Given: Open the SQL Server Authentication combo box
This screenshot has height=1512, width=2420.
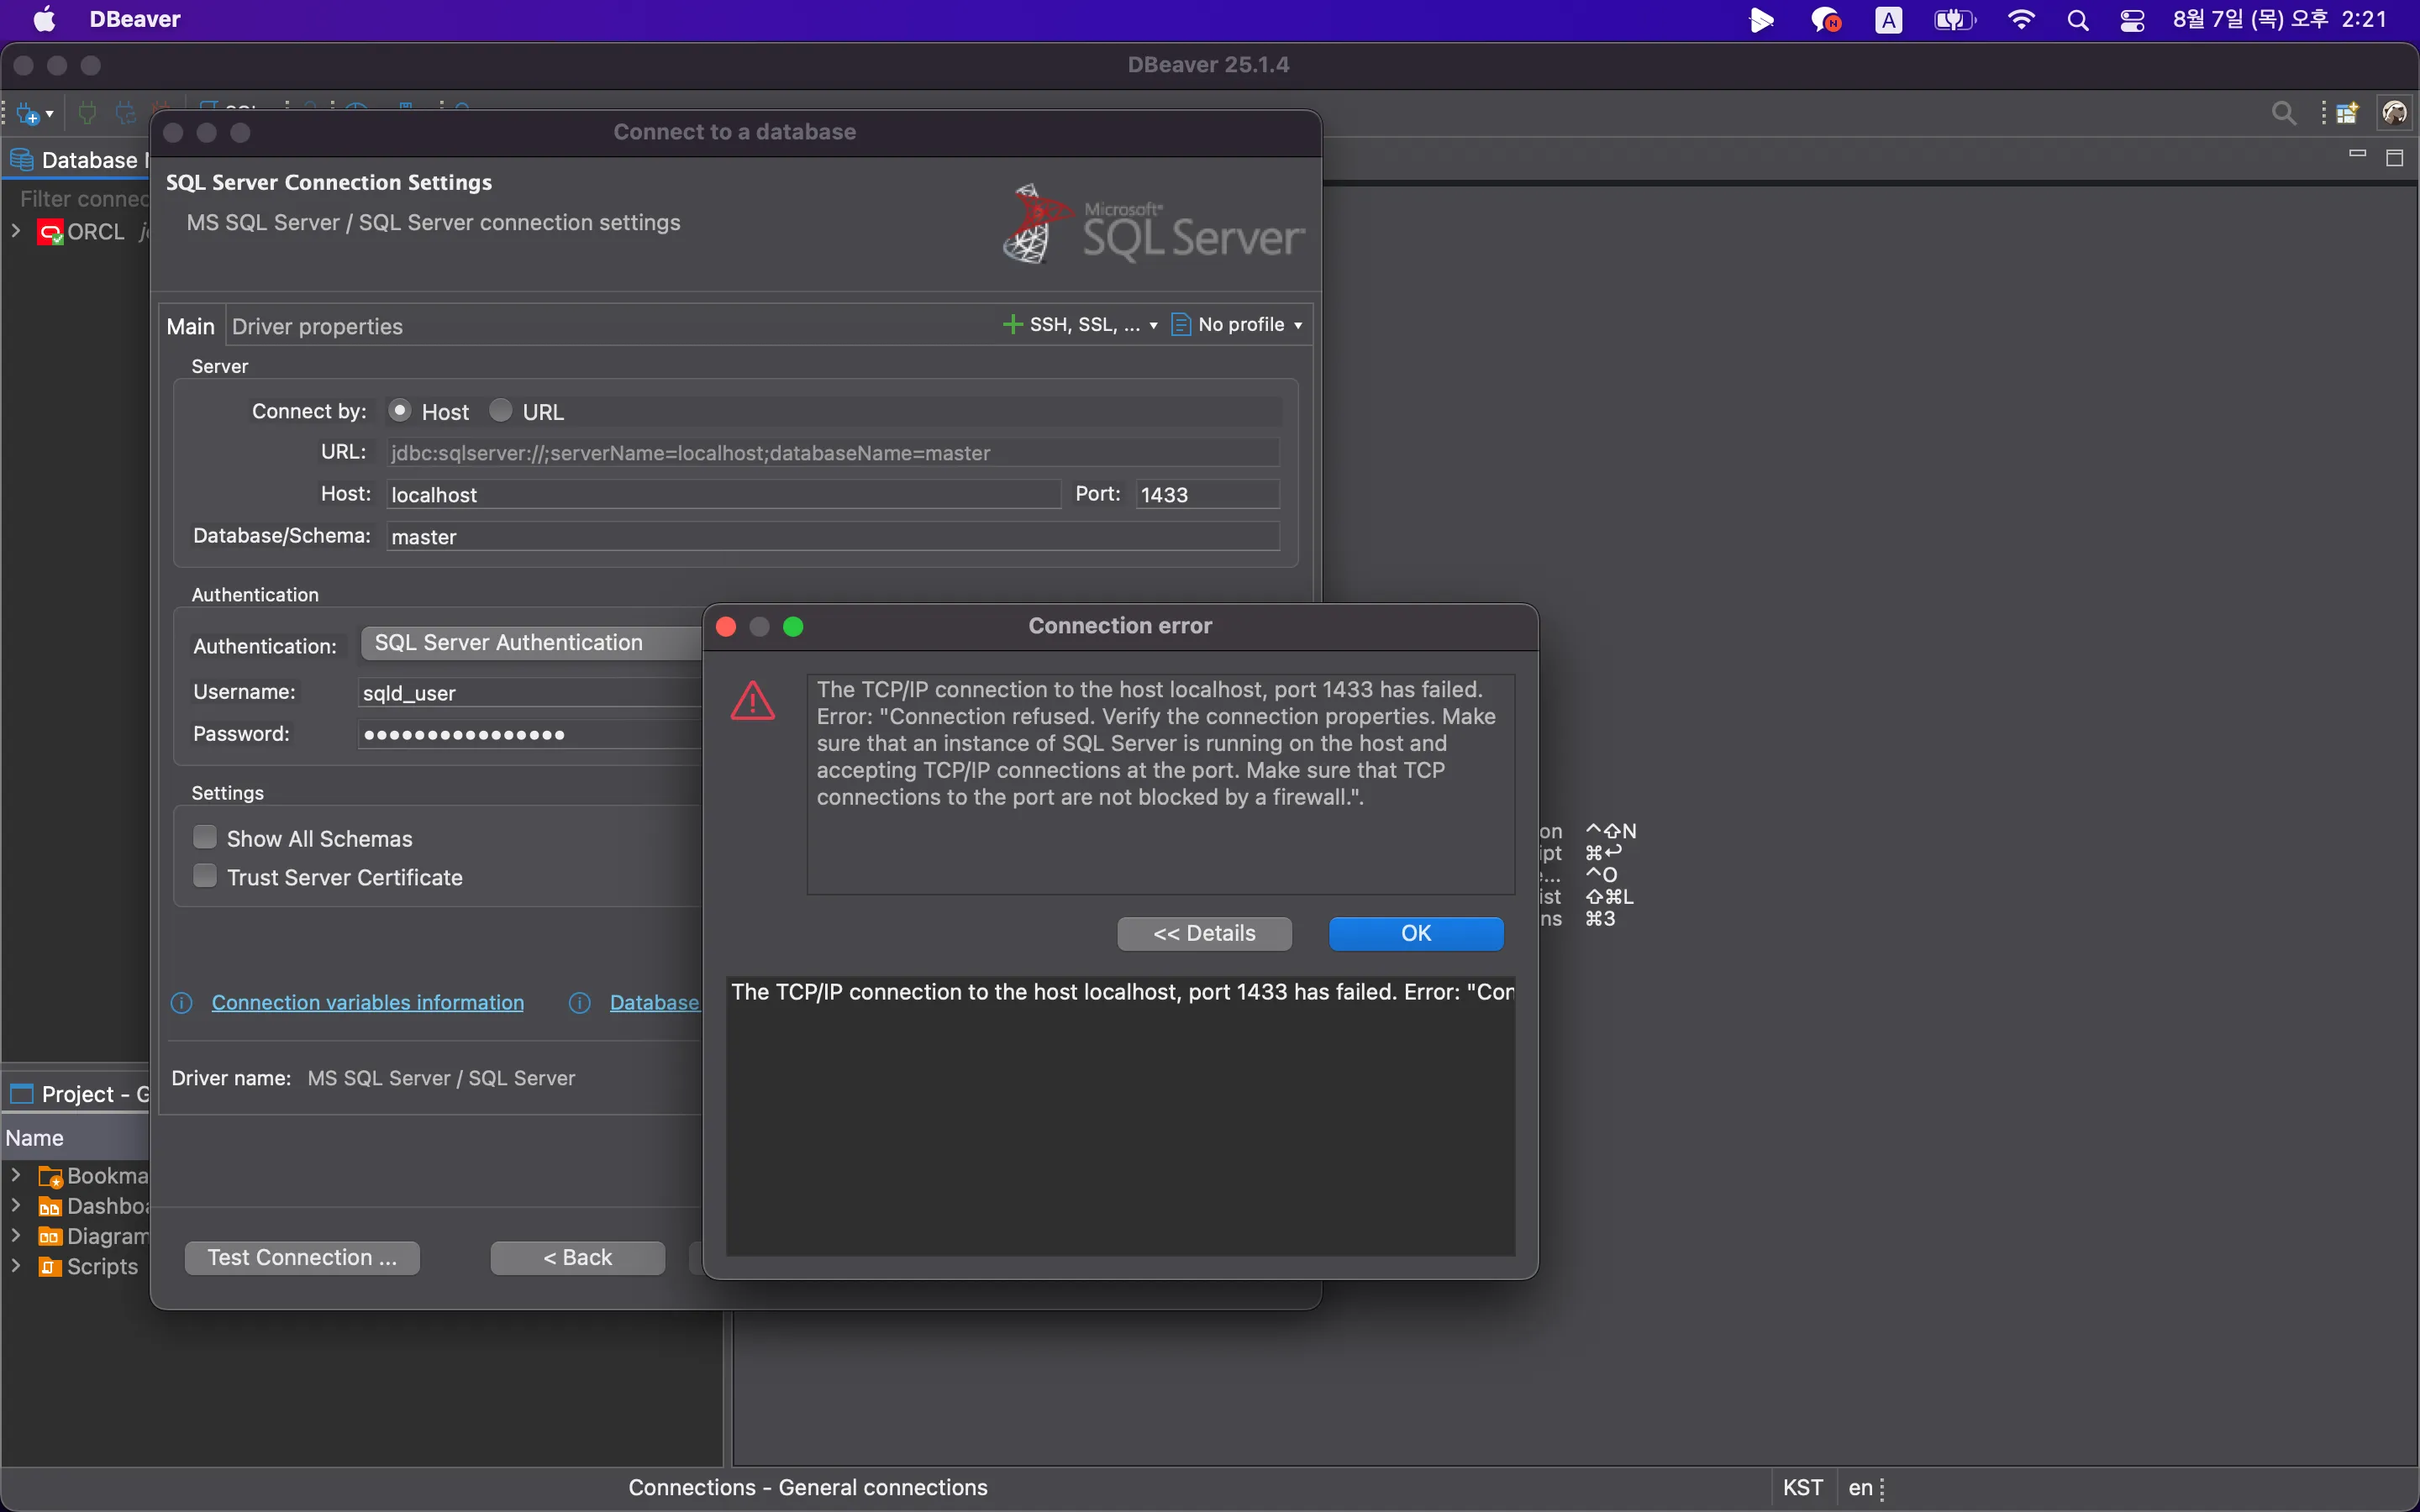Looking at the screenshot, I should tap(531, 643).
